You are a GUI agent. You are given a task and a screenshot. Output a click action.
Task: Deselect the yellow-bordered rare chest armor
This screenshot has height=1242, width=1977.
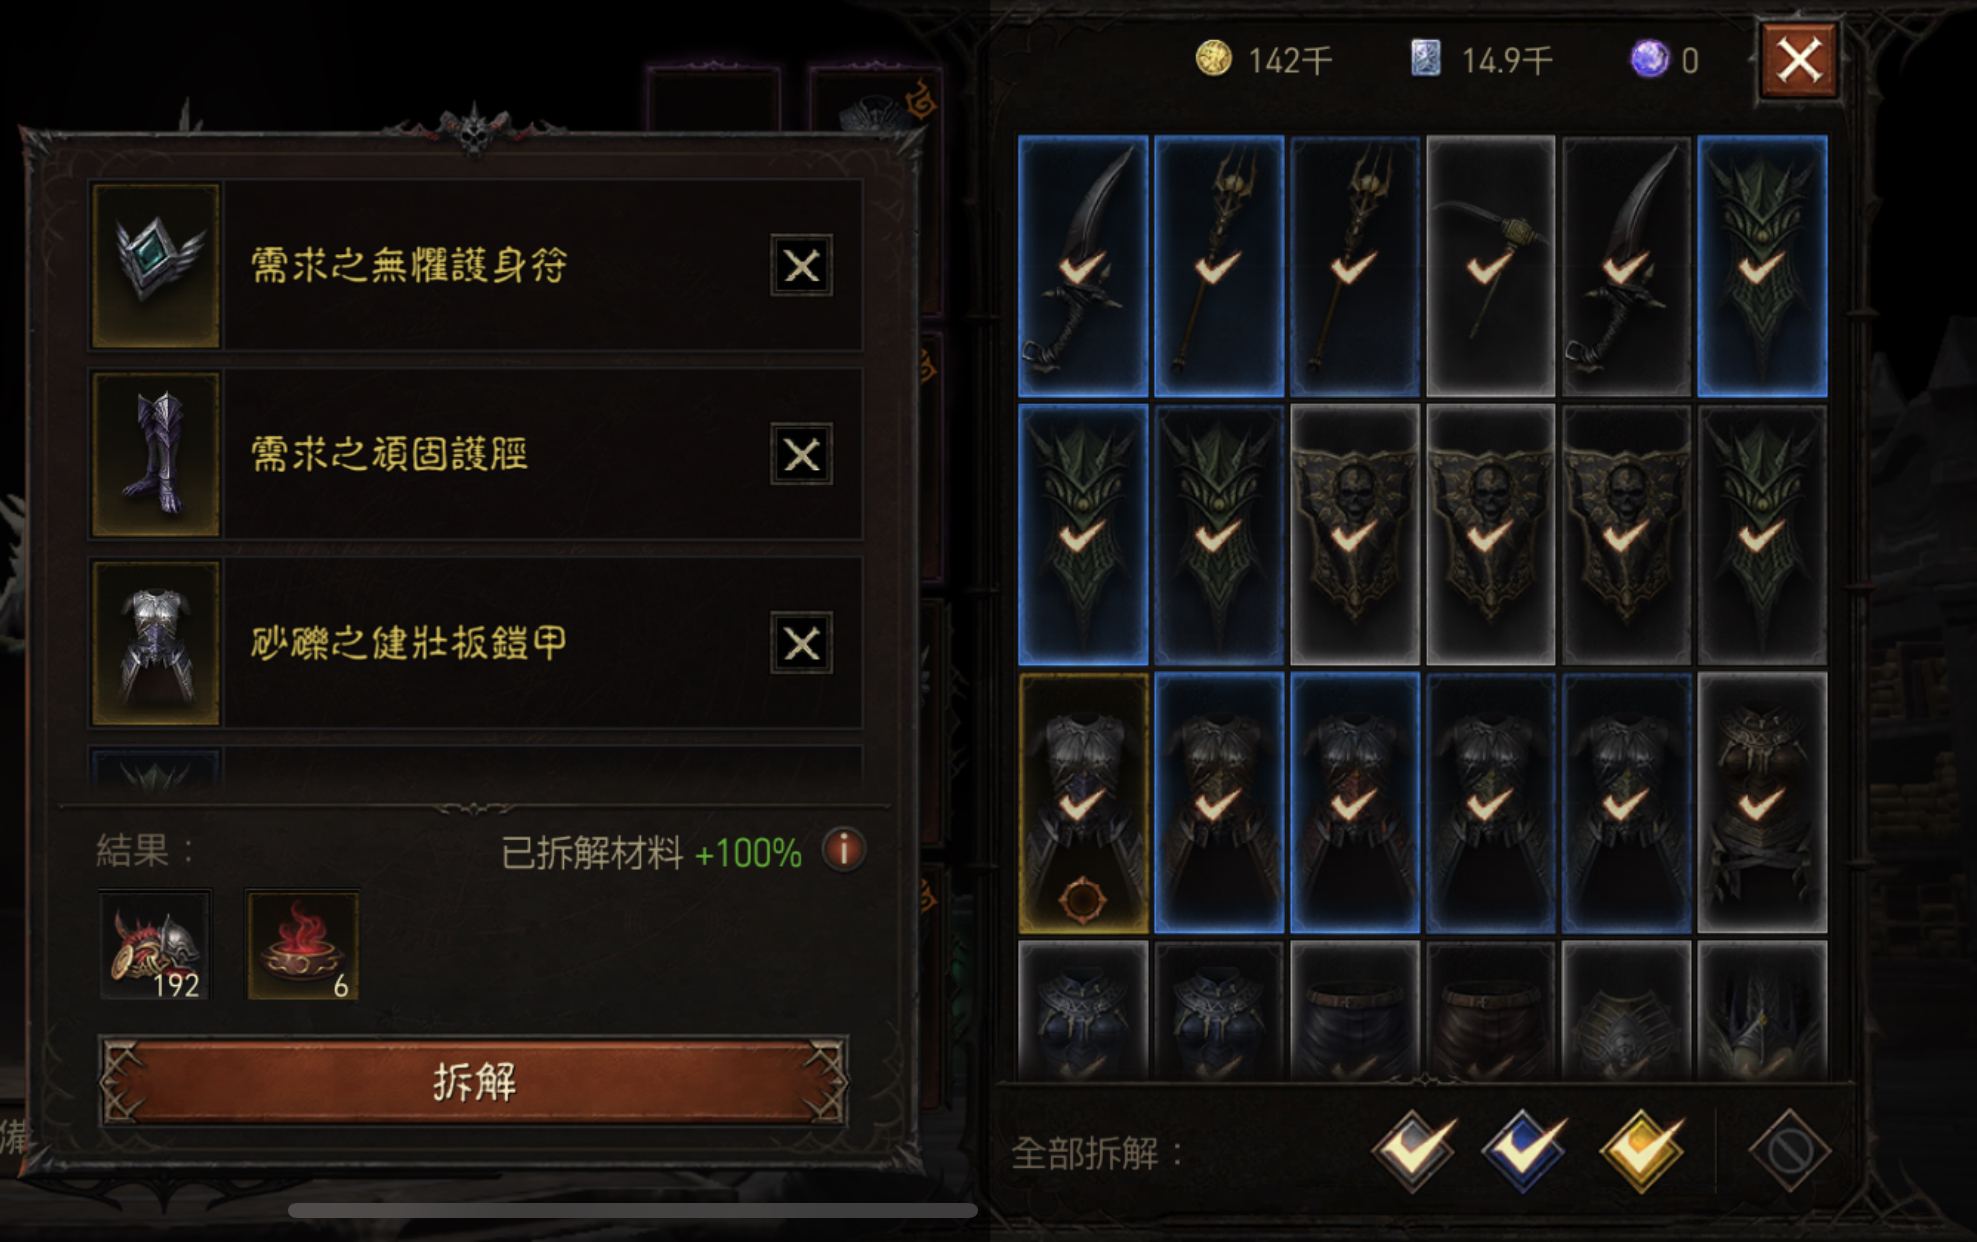click(x=1083, y=803)
